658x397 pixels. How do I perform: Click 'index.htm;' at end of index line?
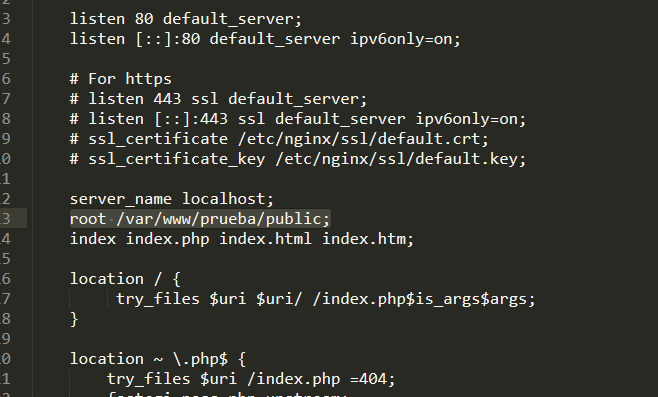tap(368, 239)
